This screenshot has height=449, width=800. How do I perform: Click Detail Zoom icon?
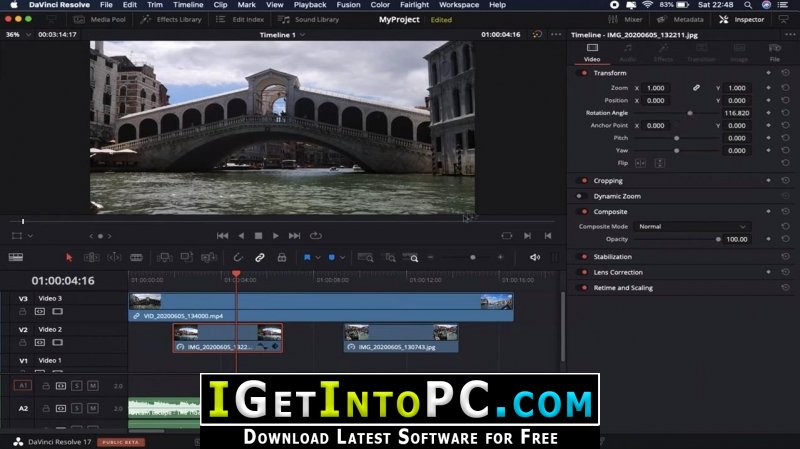click(x=390, y=258)
